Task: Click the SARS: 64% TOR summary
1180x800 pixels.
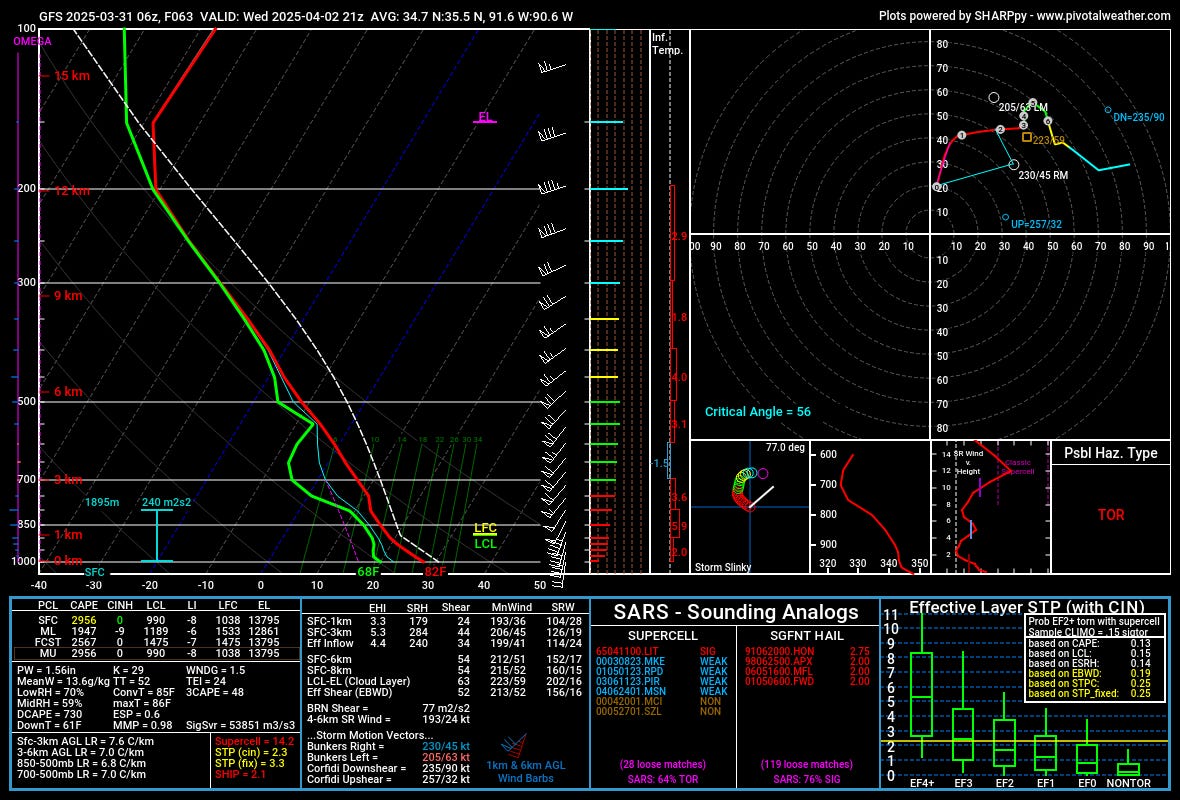Action: pyautogui.click(x=662, y=779)
